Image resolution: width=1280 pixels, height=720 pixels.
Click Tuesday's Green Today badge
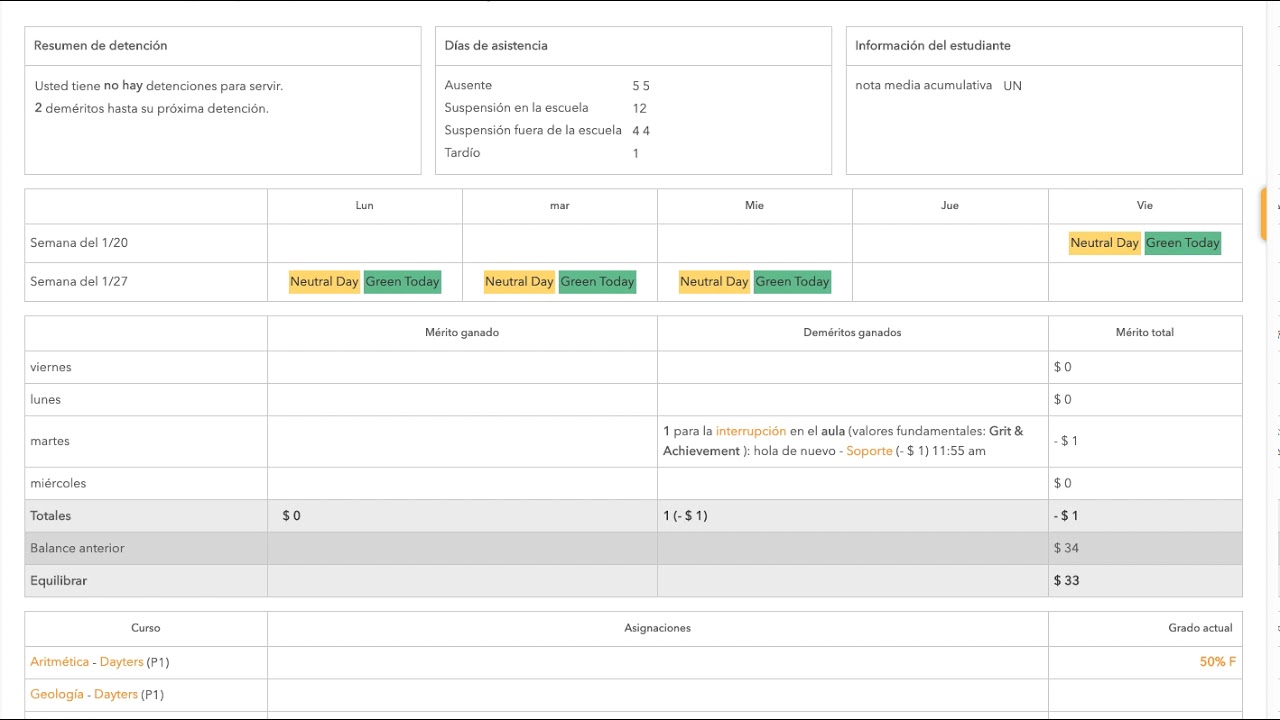point(597,282)
